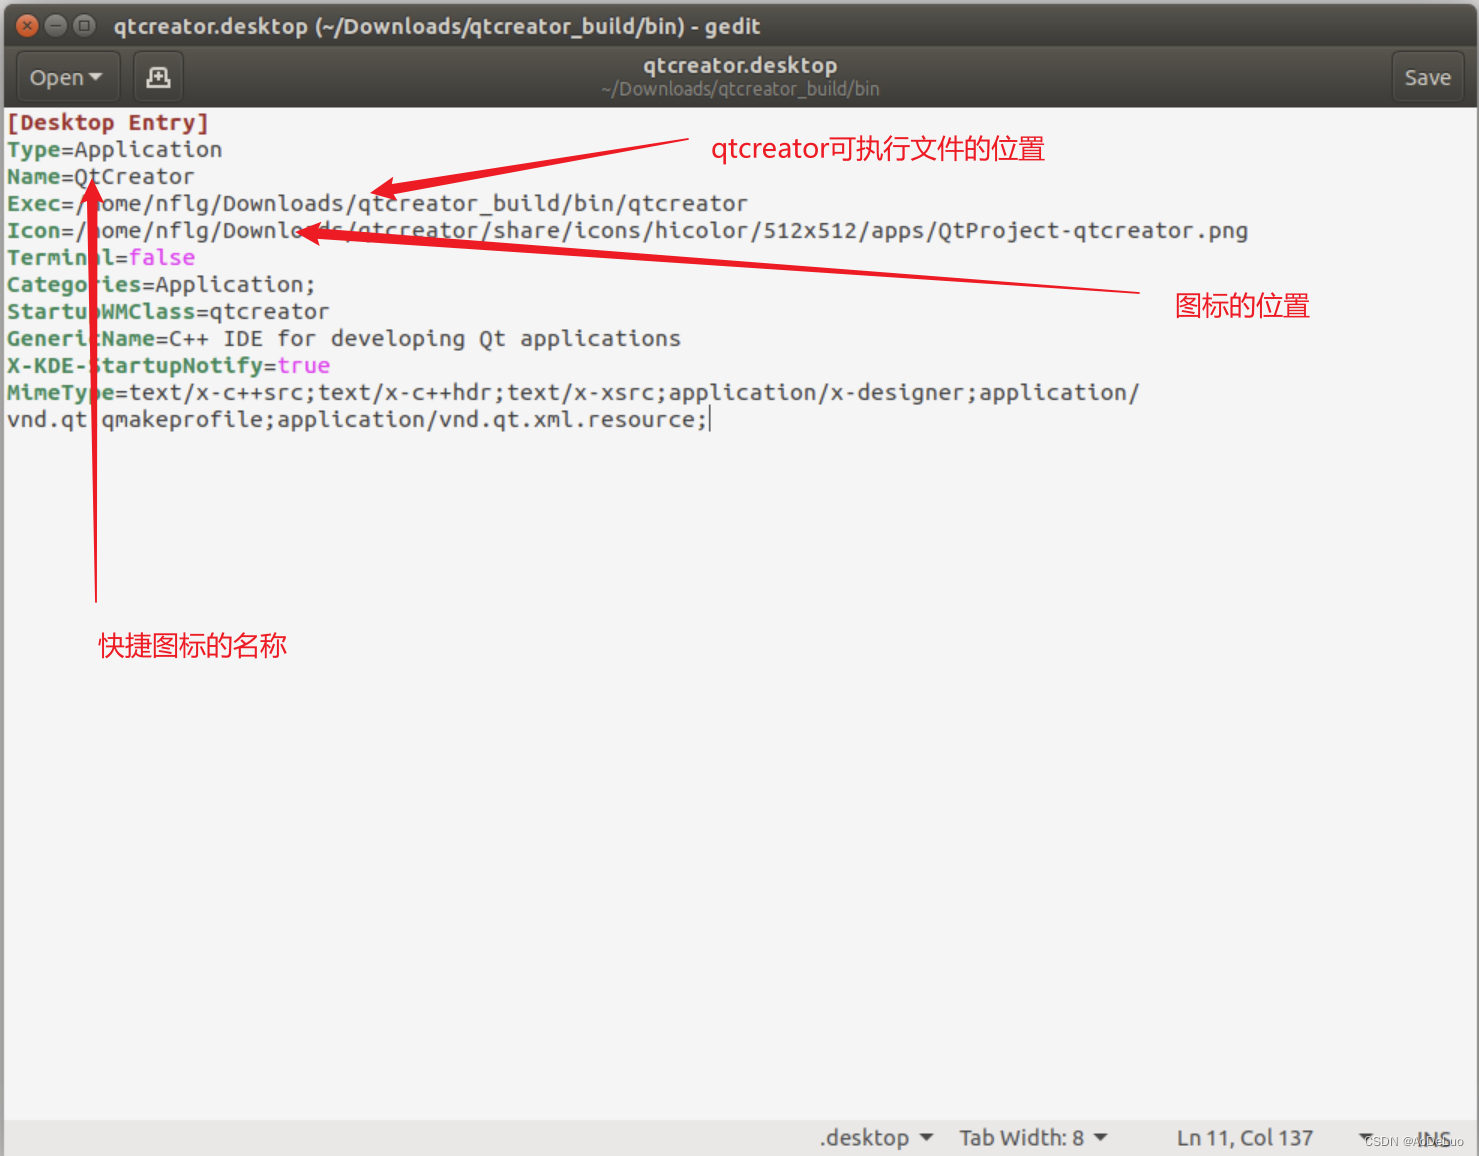Place cursor on Name=QtCreator line

click(101, 177)
